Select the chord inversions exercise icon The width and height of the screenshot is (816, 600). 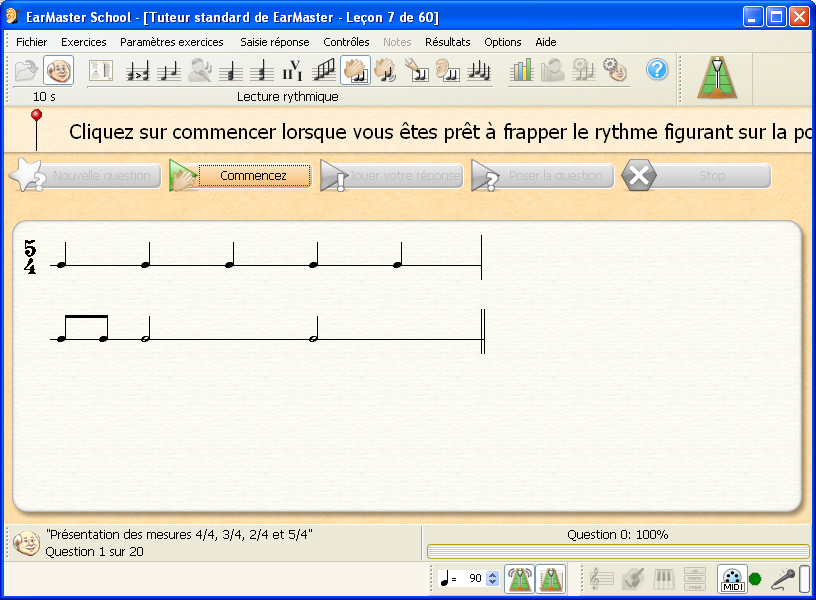[262, 71]
